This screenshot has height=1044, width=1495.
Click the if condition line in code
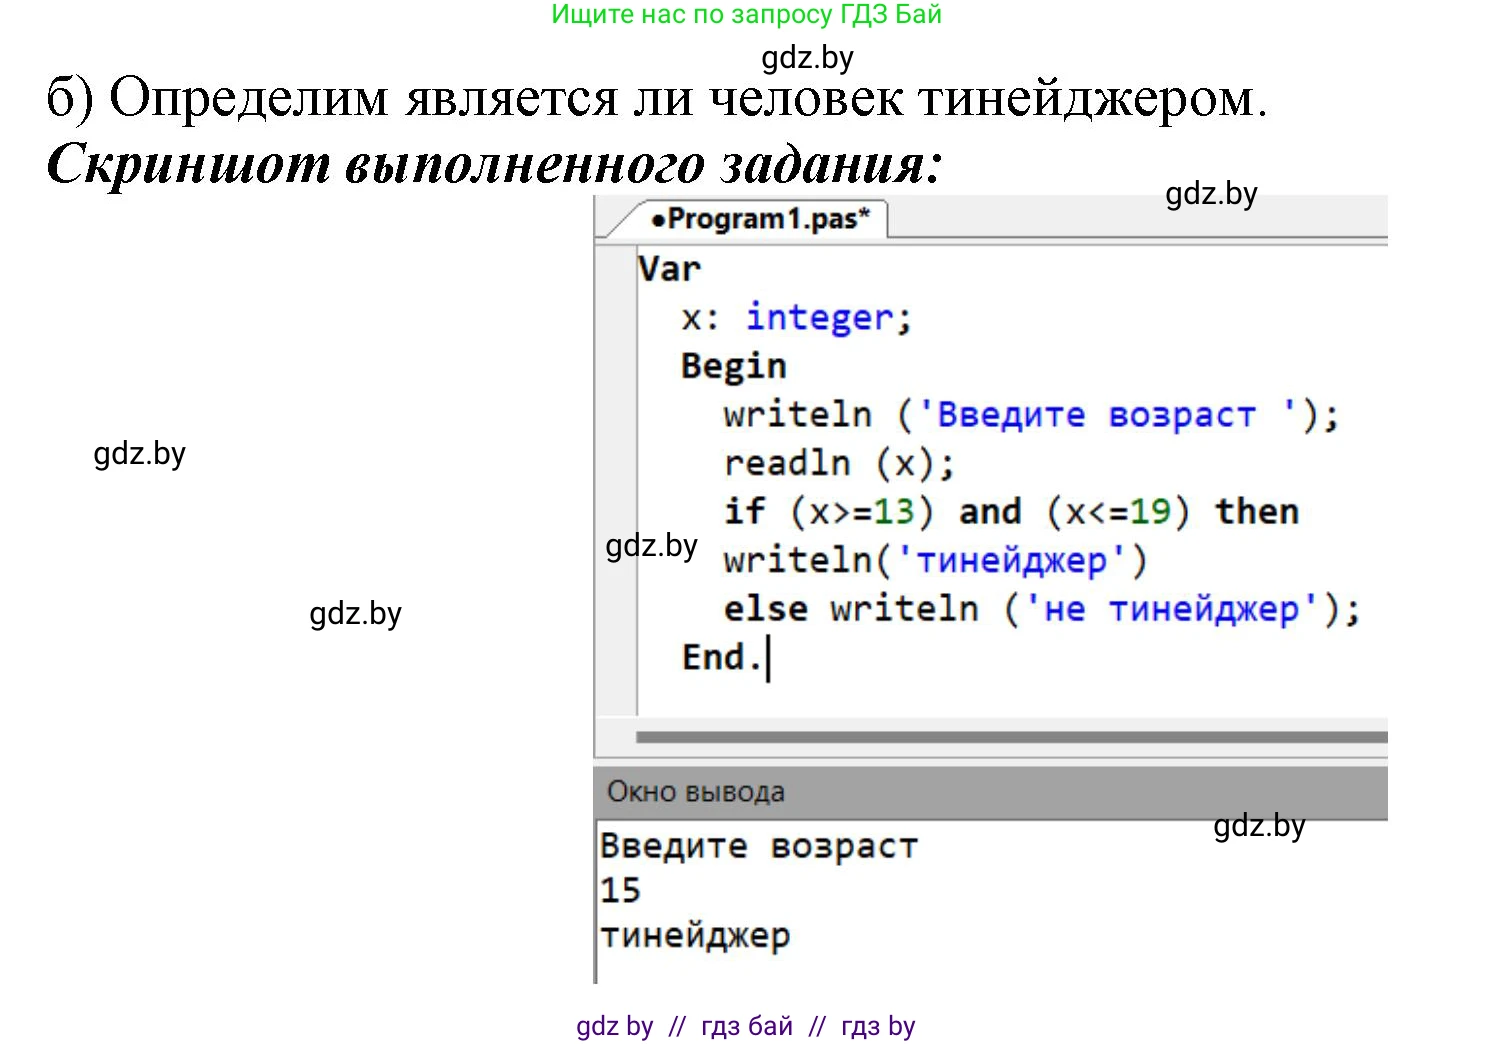coord(1010,511)
